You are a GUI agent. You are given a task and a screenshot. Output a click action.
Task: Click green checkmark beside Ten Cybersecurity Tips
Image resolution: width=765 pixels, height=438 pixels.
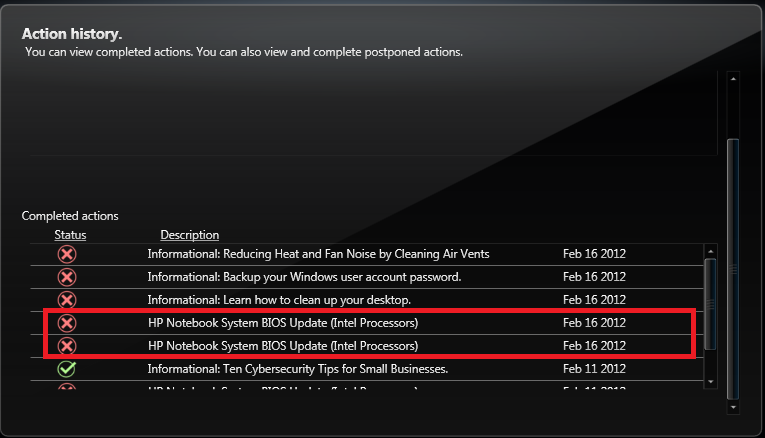[x=67, y=369]
